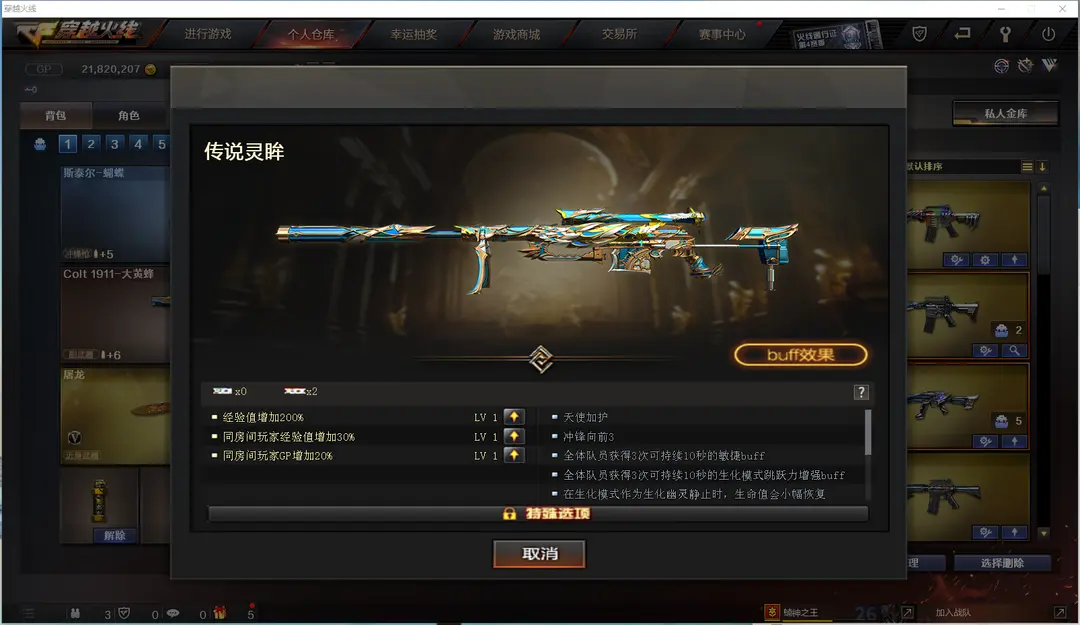
Task: Click the power exit icon
Action: (1048, 33)
